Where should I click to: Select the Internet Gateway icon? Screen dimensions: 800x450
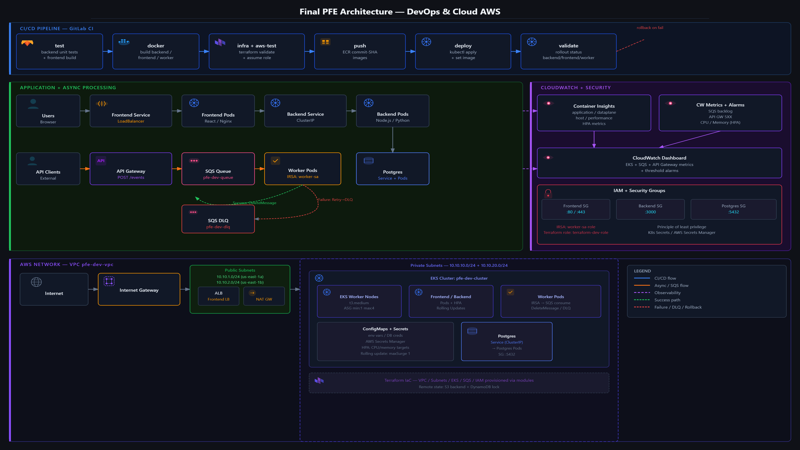[x=109, y=281]
